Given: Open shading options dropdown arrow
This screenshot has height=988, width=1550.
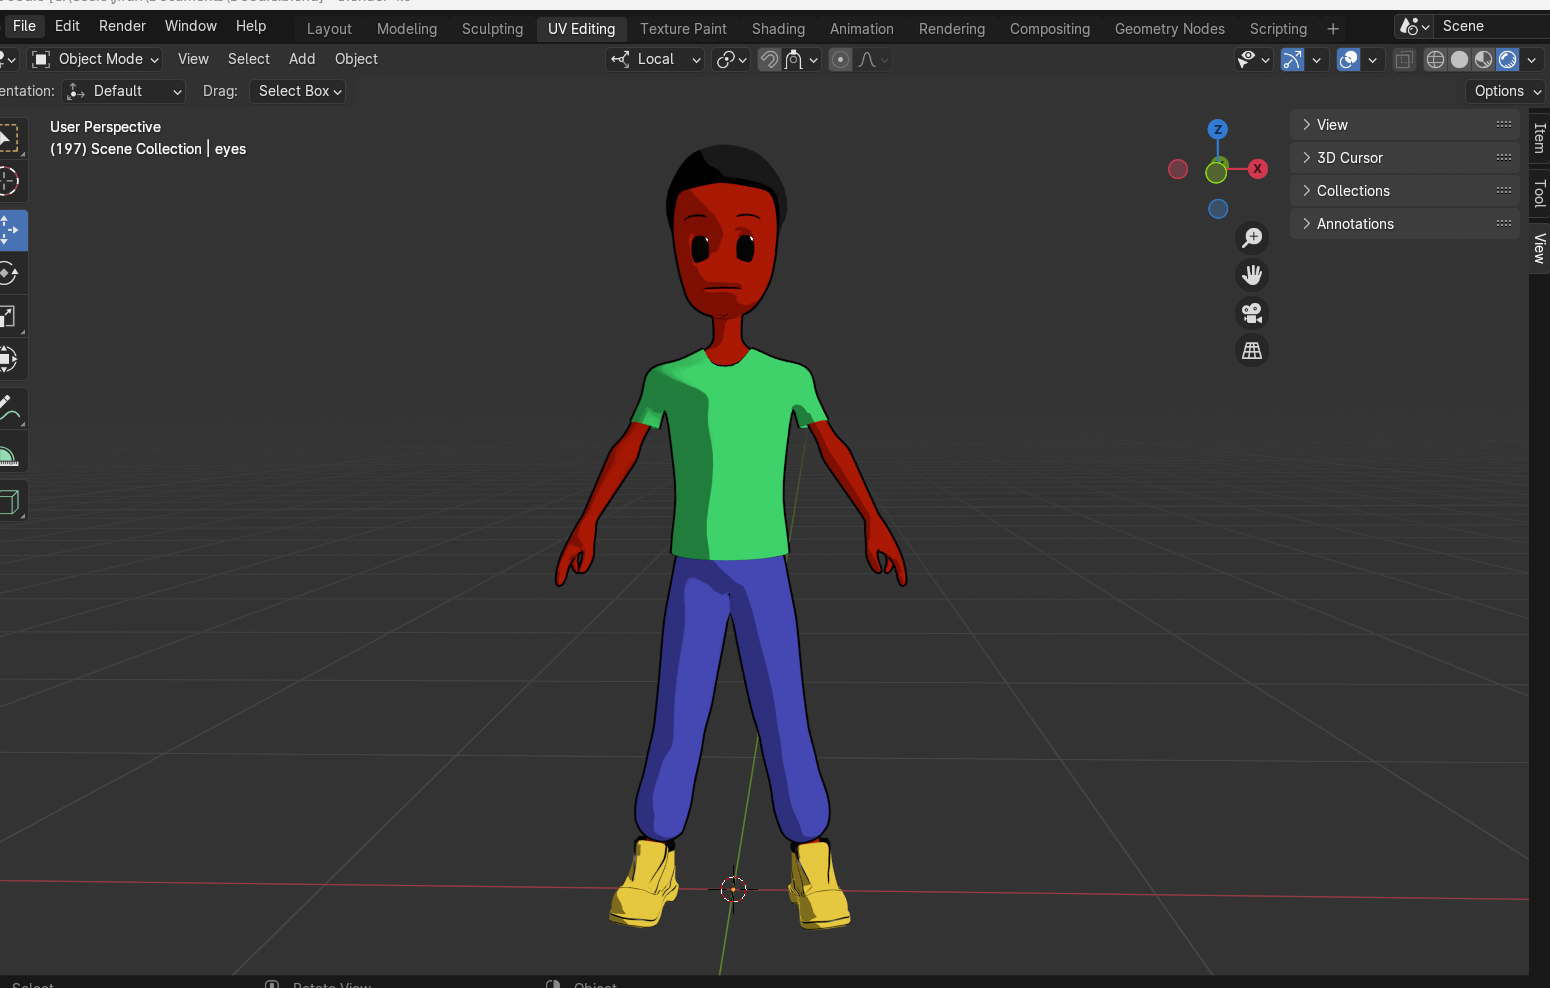Looking at the screenshot, I should [x=1532, y=59].
